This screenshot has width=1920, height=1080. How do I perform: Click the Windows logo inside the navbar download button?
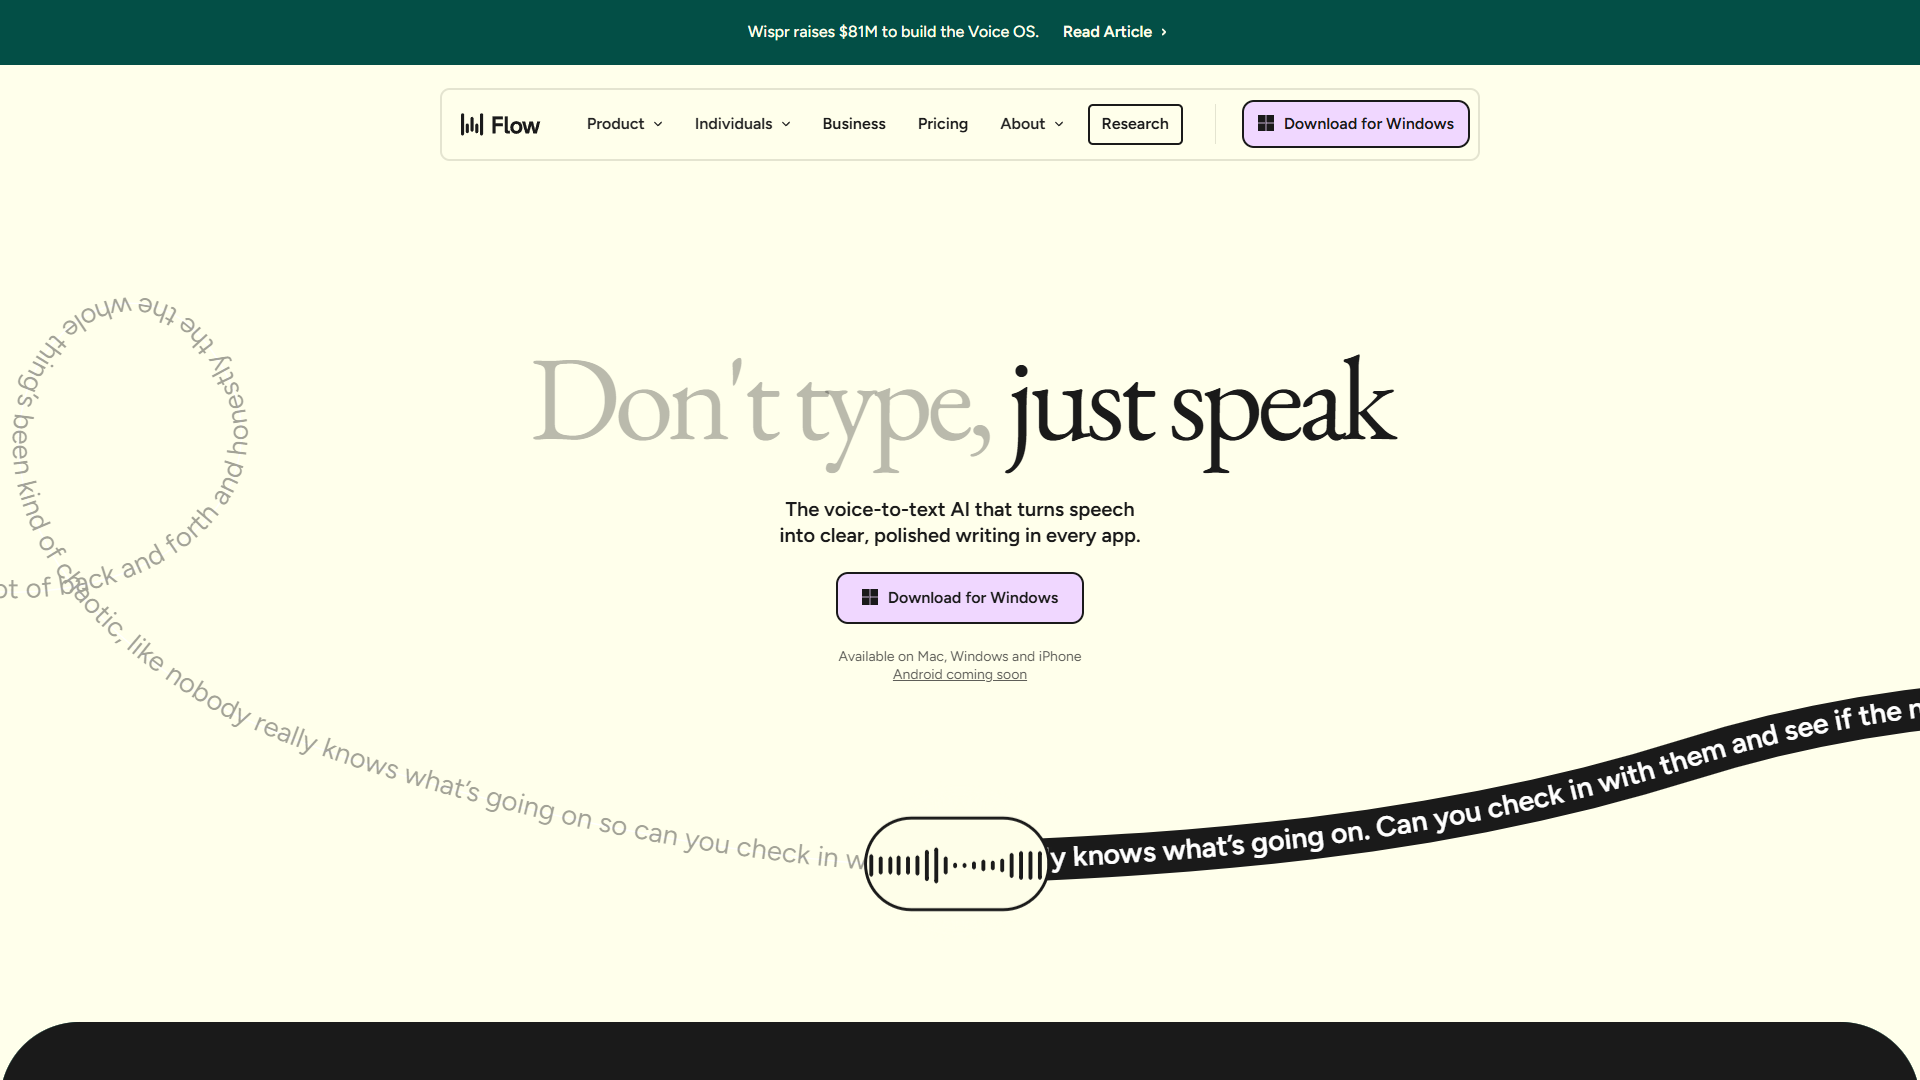click(1265, 123)
